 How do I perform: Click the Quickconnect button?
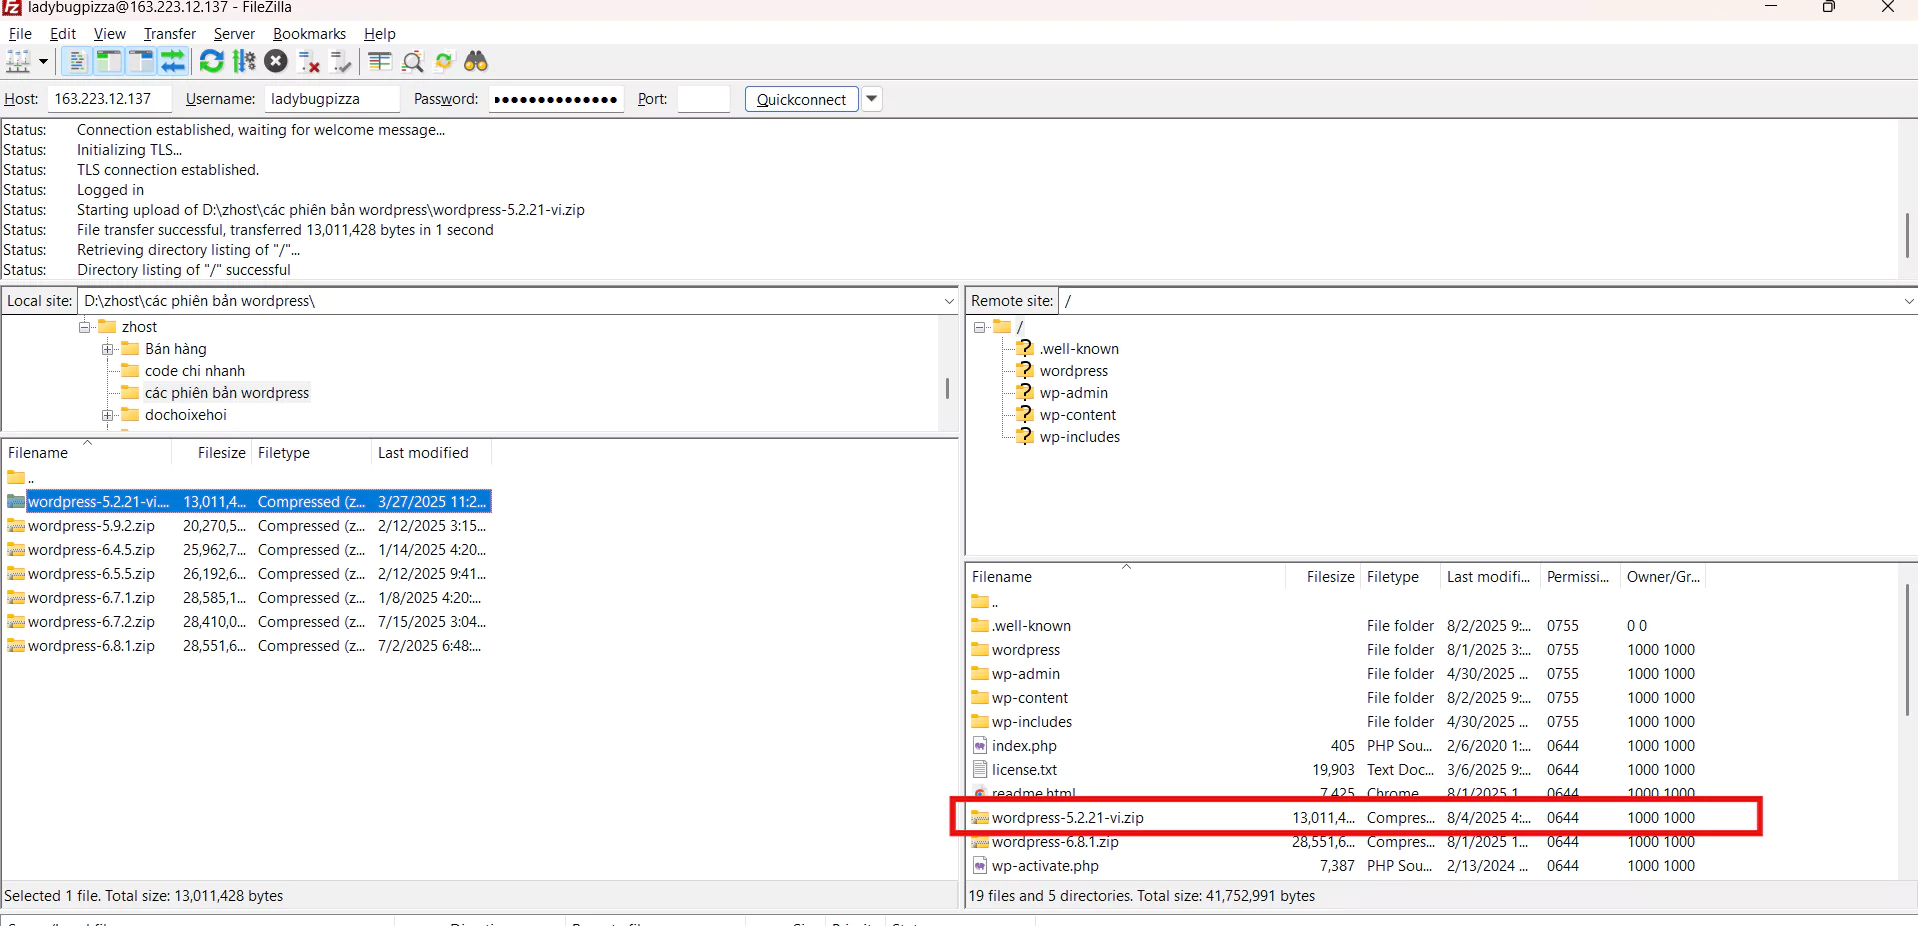coord(801,99)
